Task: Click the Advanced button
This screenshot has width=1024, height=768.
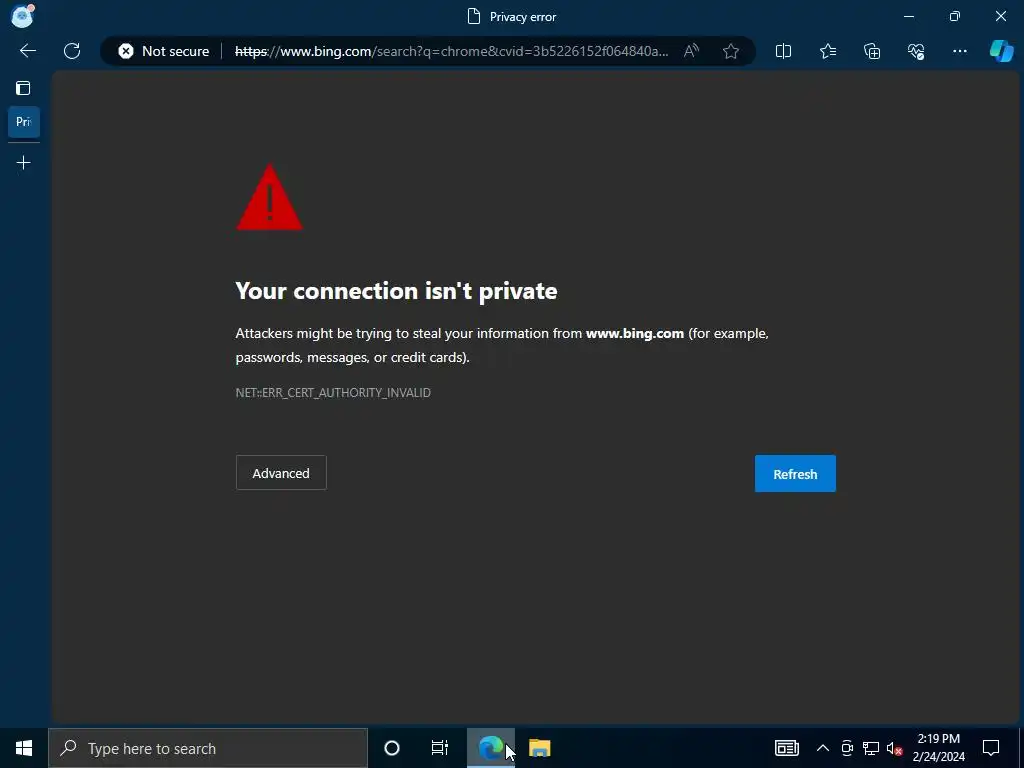Action: coord(281,473)
